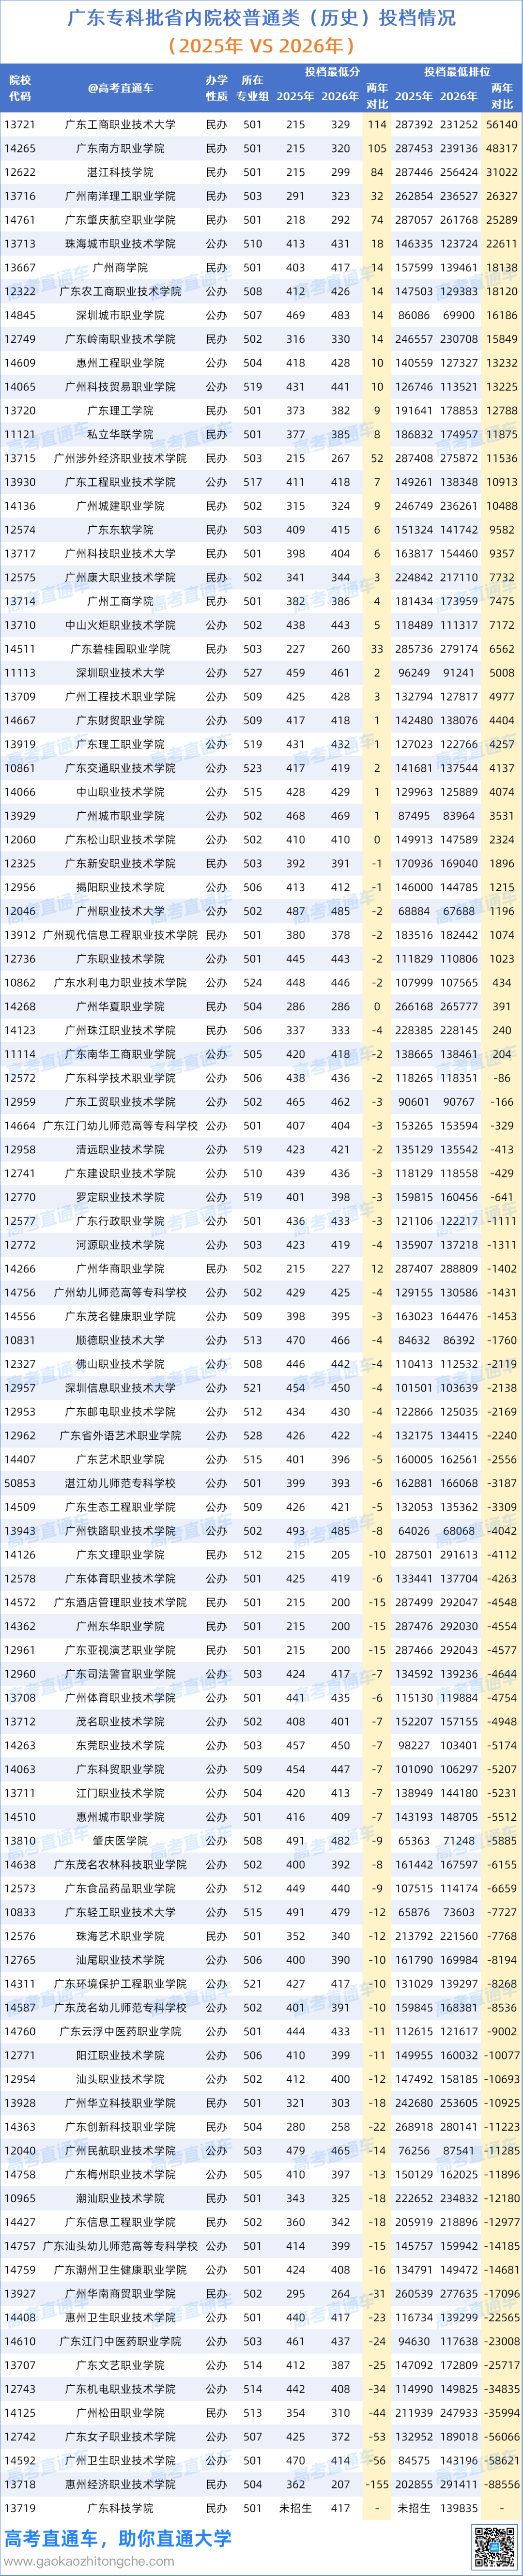Select 广东财贸职业学院
This screenshot has height=2576, width=523.
(120, 721)
